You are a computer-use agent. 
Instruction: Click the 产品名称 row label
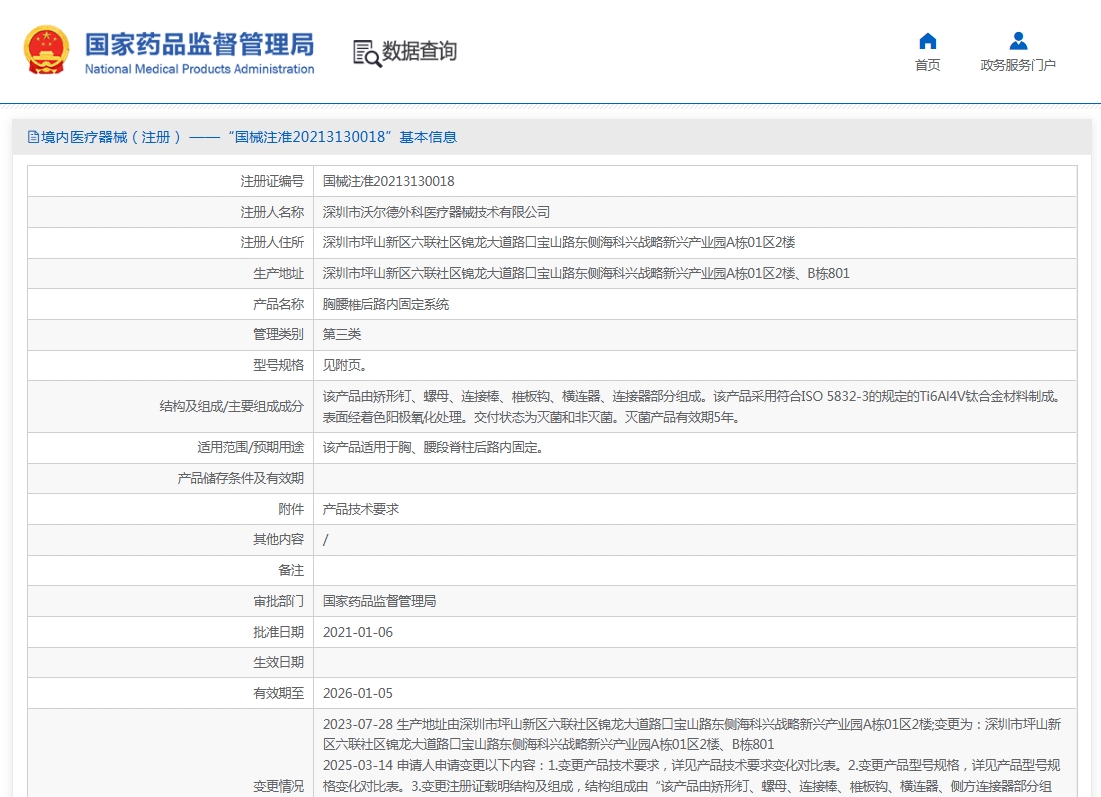tap(278, 304)
